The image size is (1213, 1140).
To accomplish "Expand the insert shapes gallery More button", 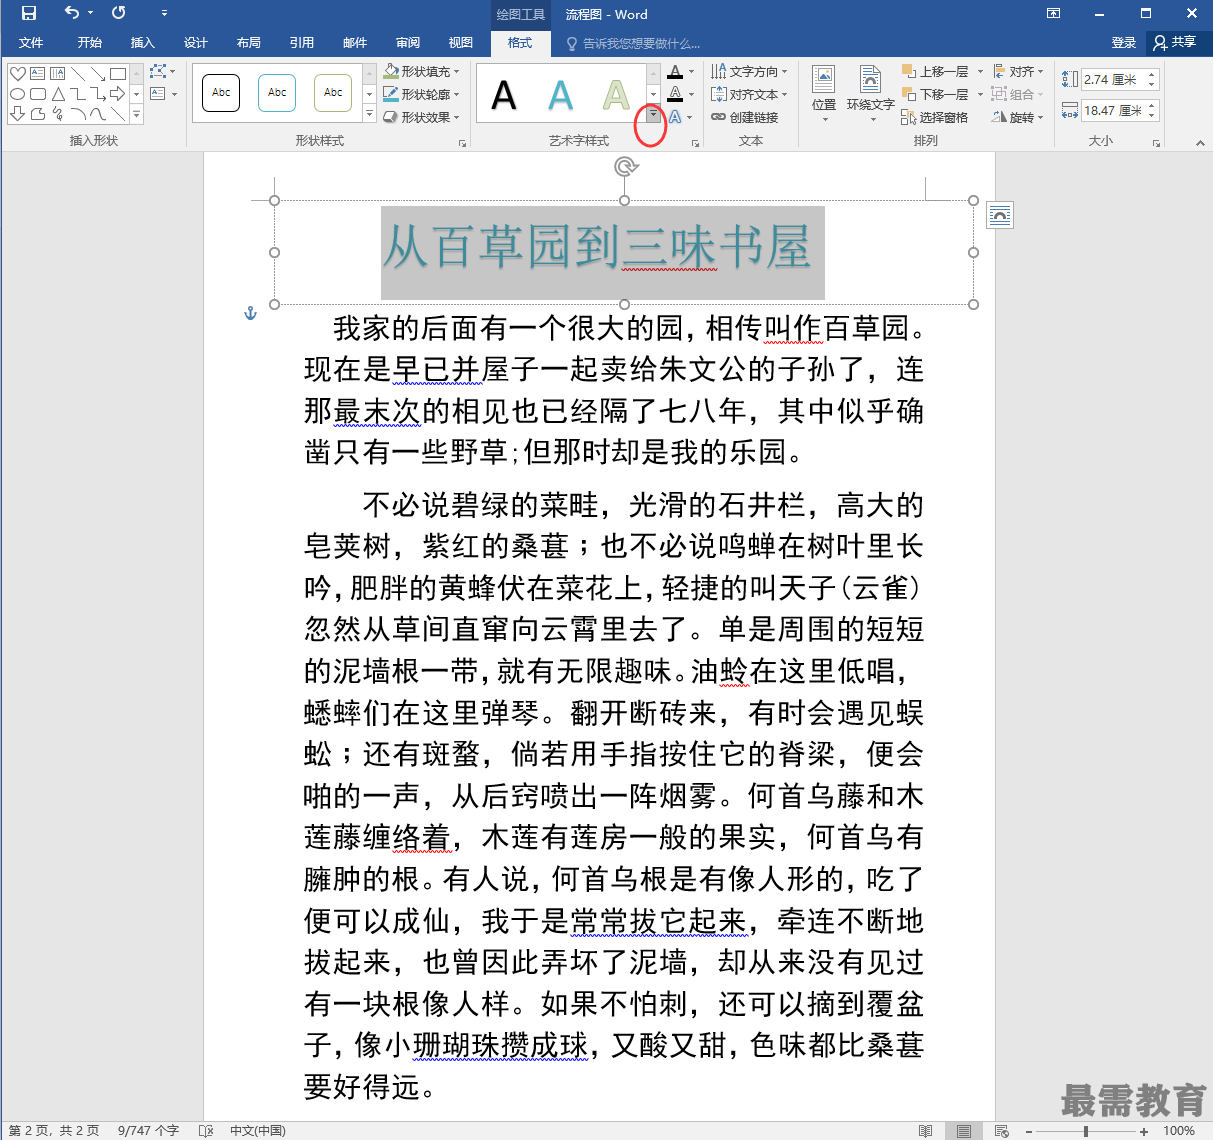I will click(137, 115).
